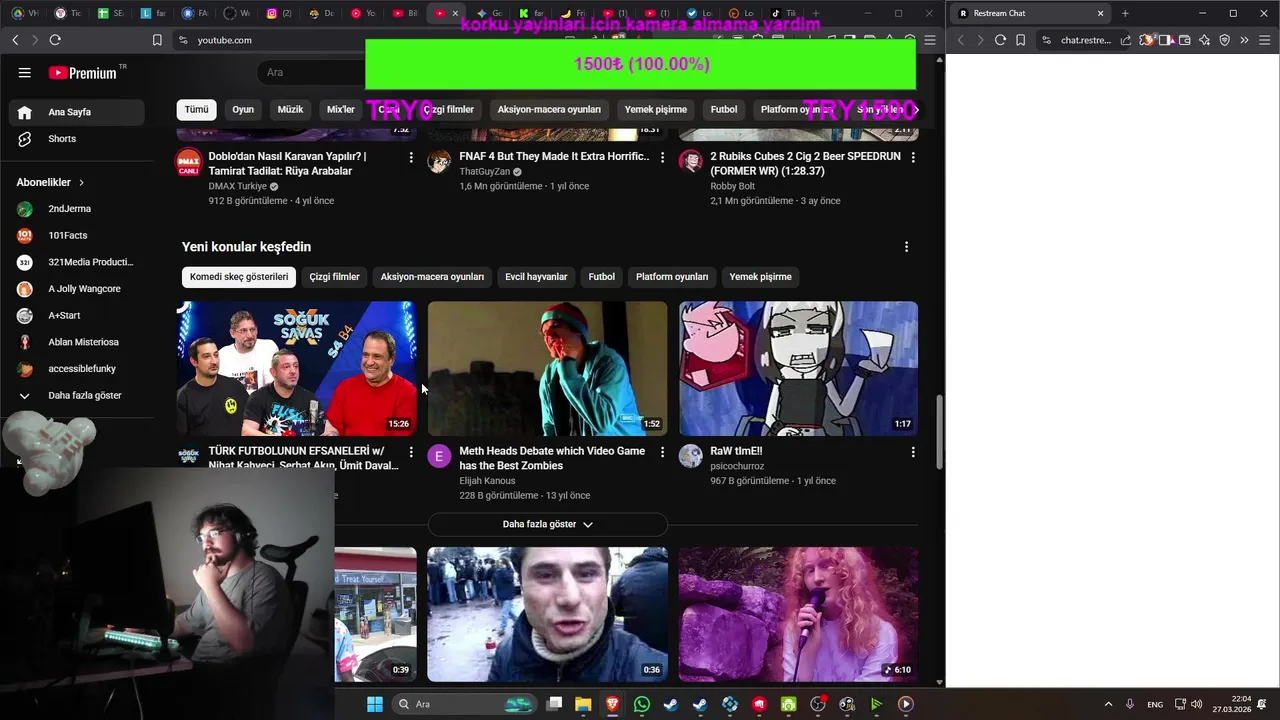Open Robby Bolt channel link

coord(732,186)
